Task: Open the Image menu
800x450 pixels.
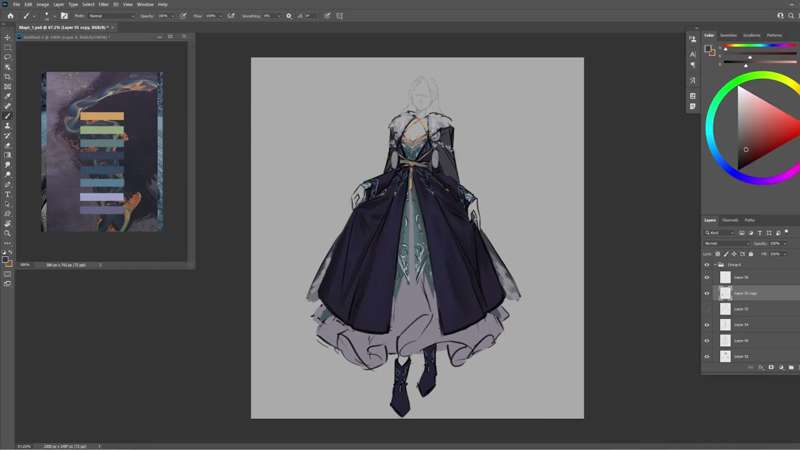Action: 42,4
